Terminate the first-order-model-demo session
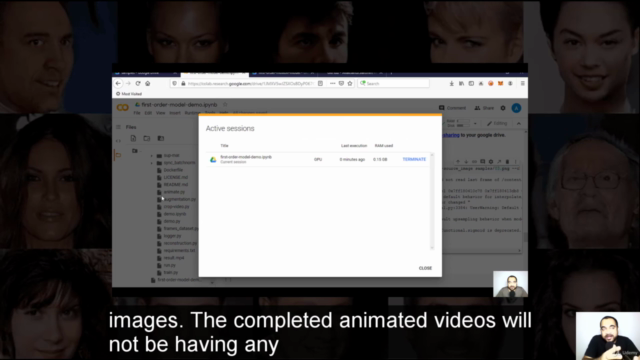This screenshot has height=360, width=640. pyautogui.click(x=414, y=159)
